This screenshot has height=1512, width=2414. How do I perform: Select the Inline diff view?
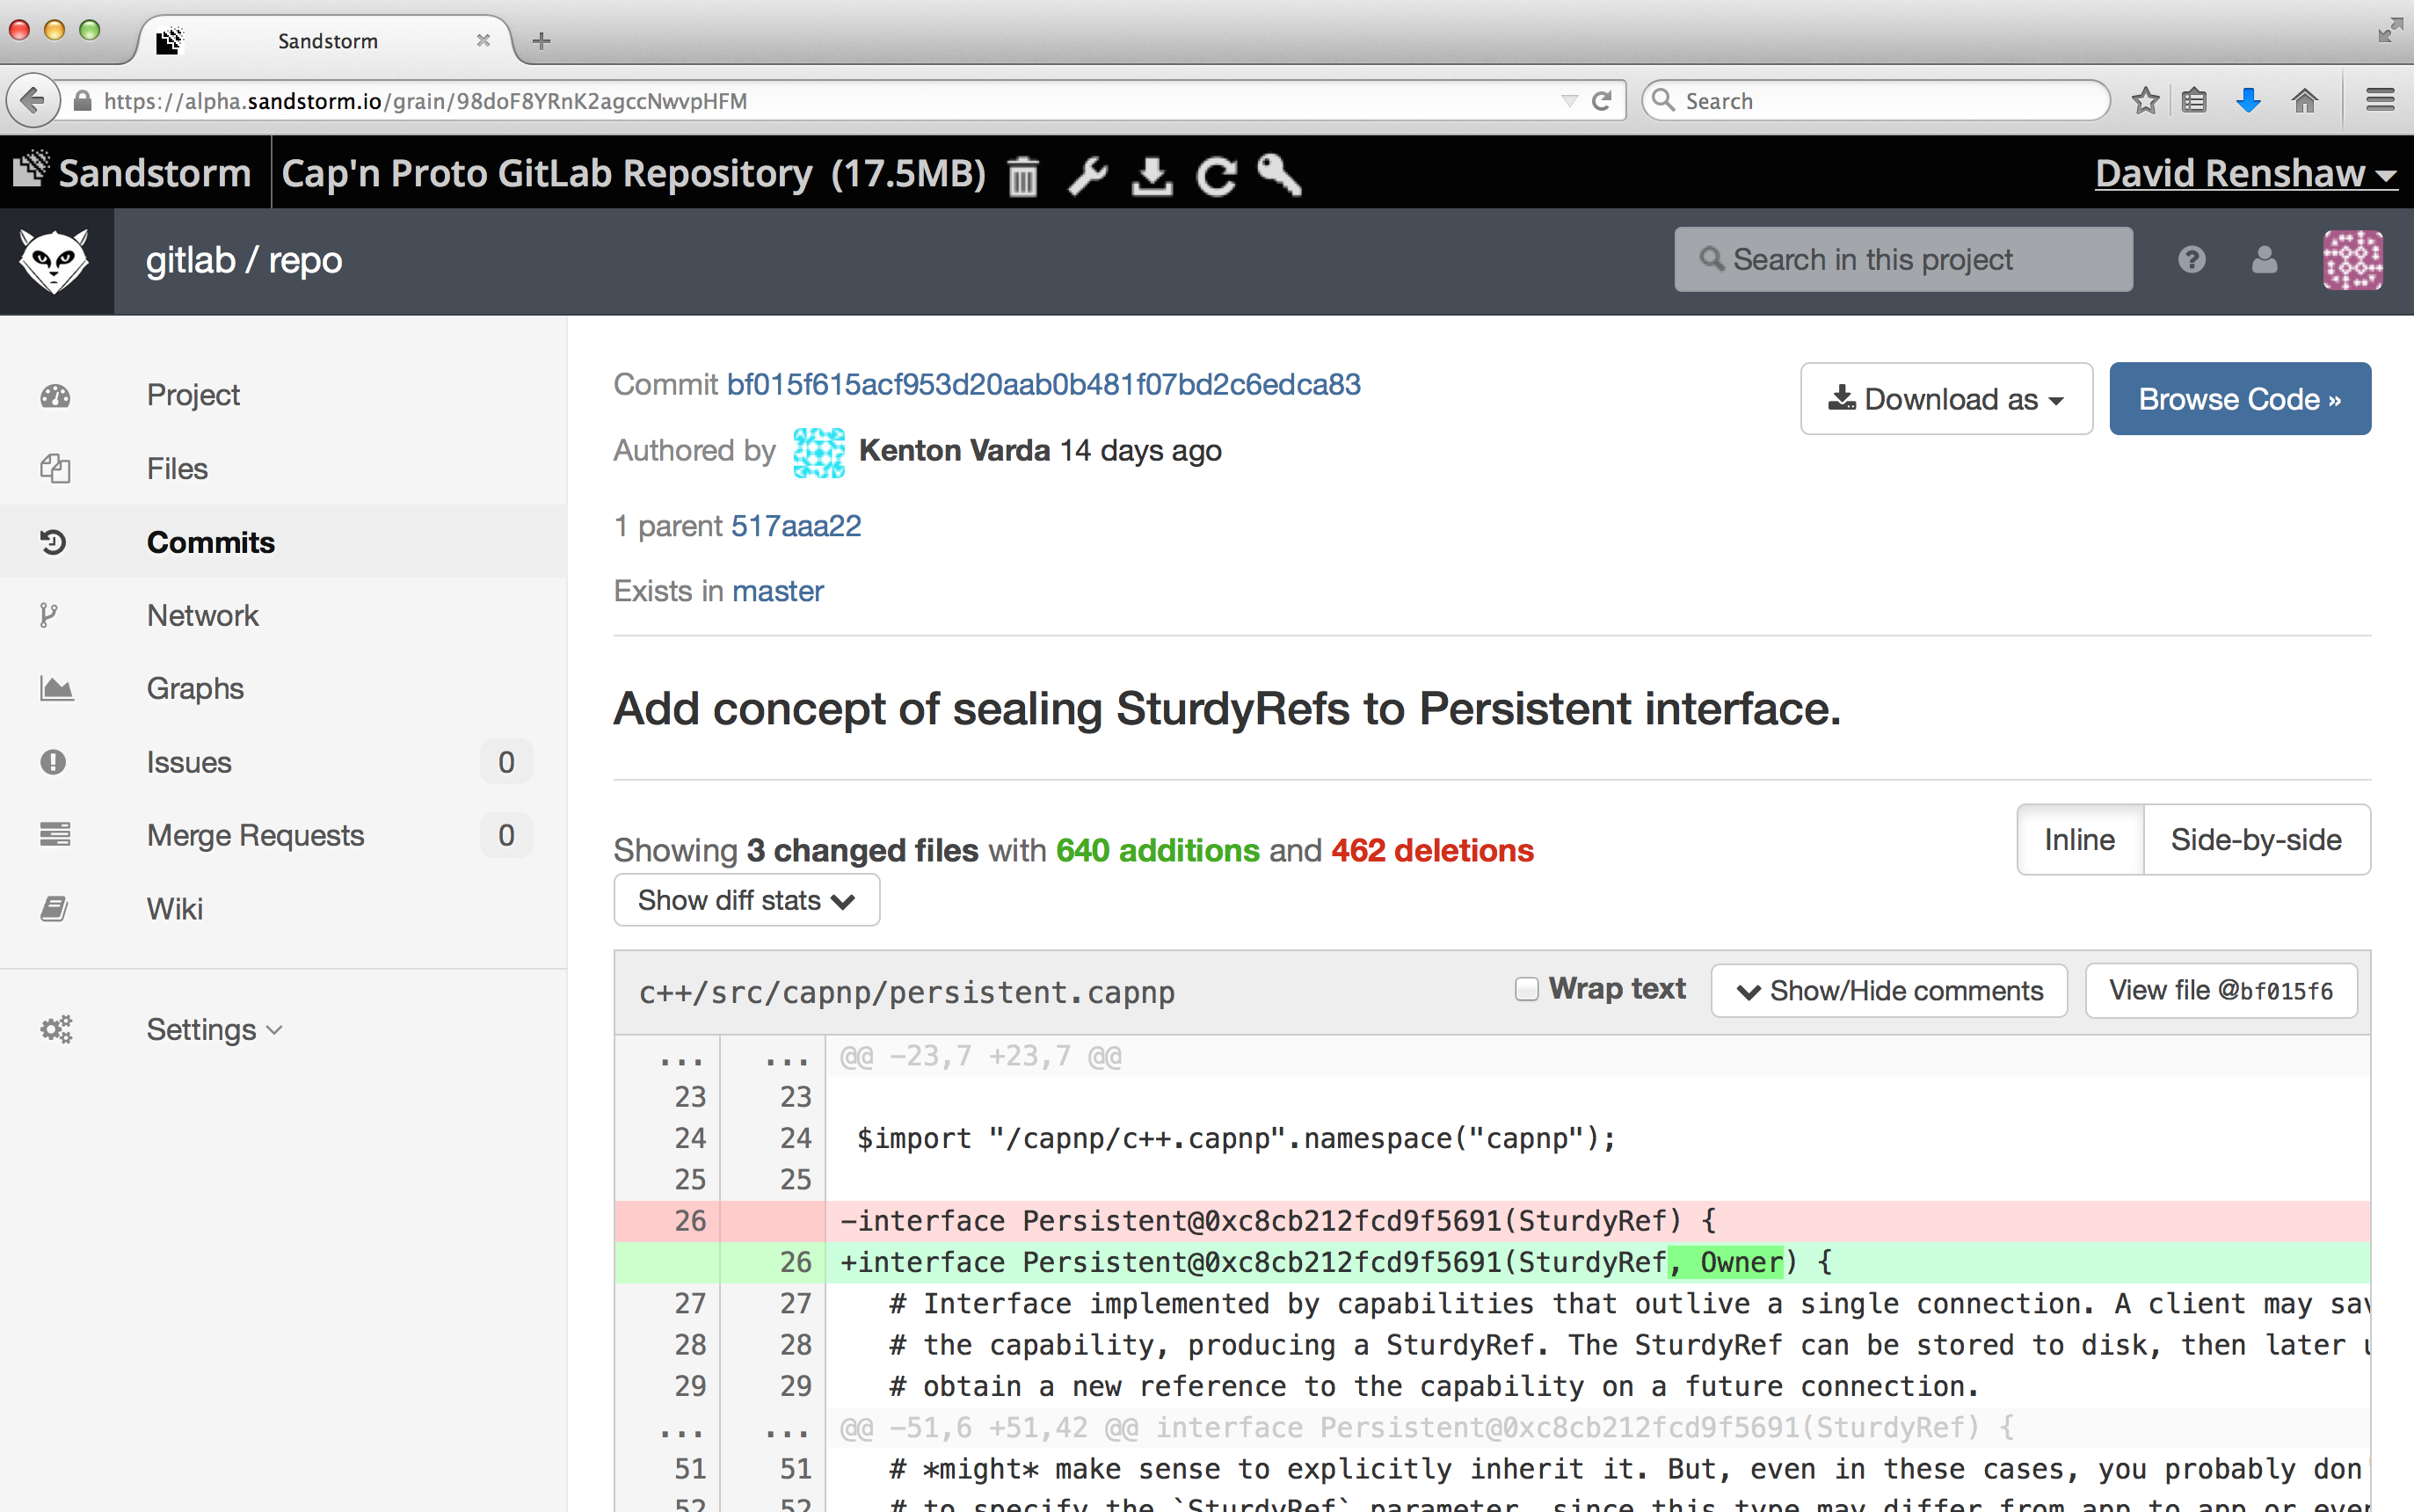tap(2079, 840)
